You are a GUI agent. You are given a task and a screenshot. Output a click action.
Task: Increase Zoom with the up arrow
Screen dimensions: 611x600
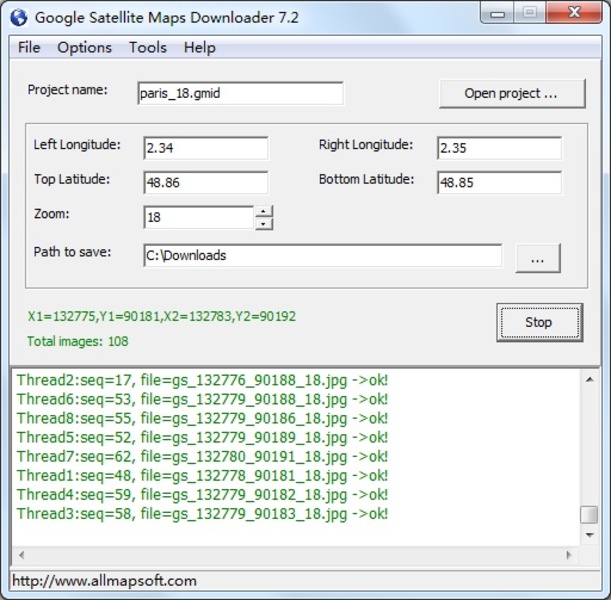[264, 212]
